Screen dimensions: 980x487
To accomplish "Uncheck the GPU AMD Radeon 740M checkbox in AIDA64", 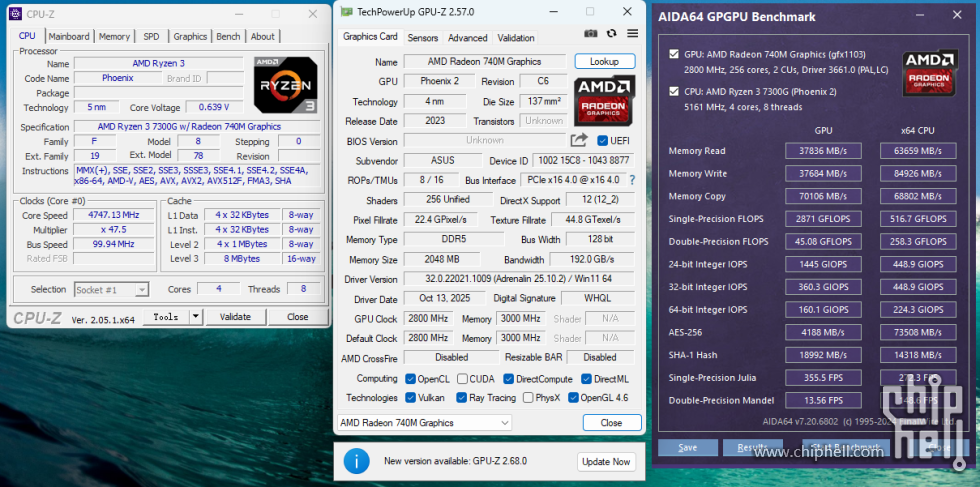I will [674, 54].
